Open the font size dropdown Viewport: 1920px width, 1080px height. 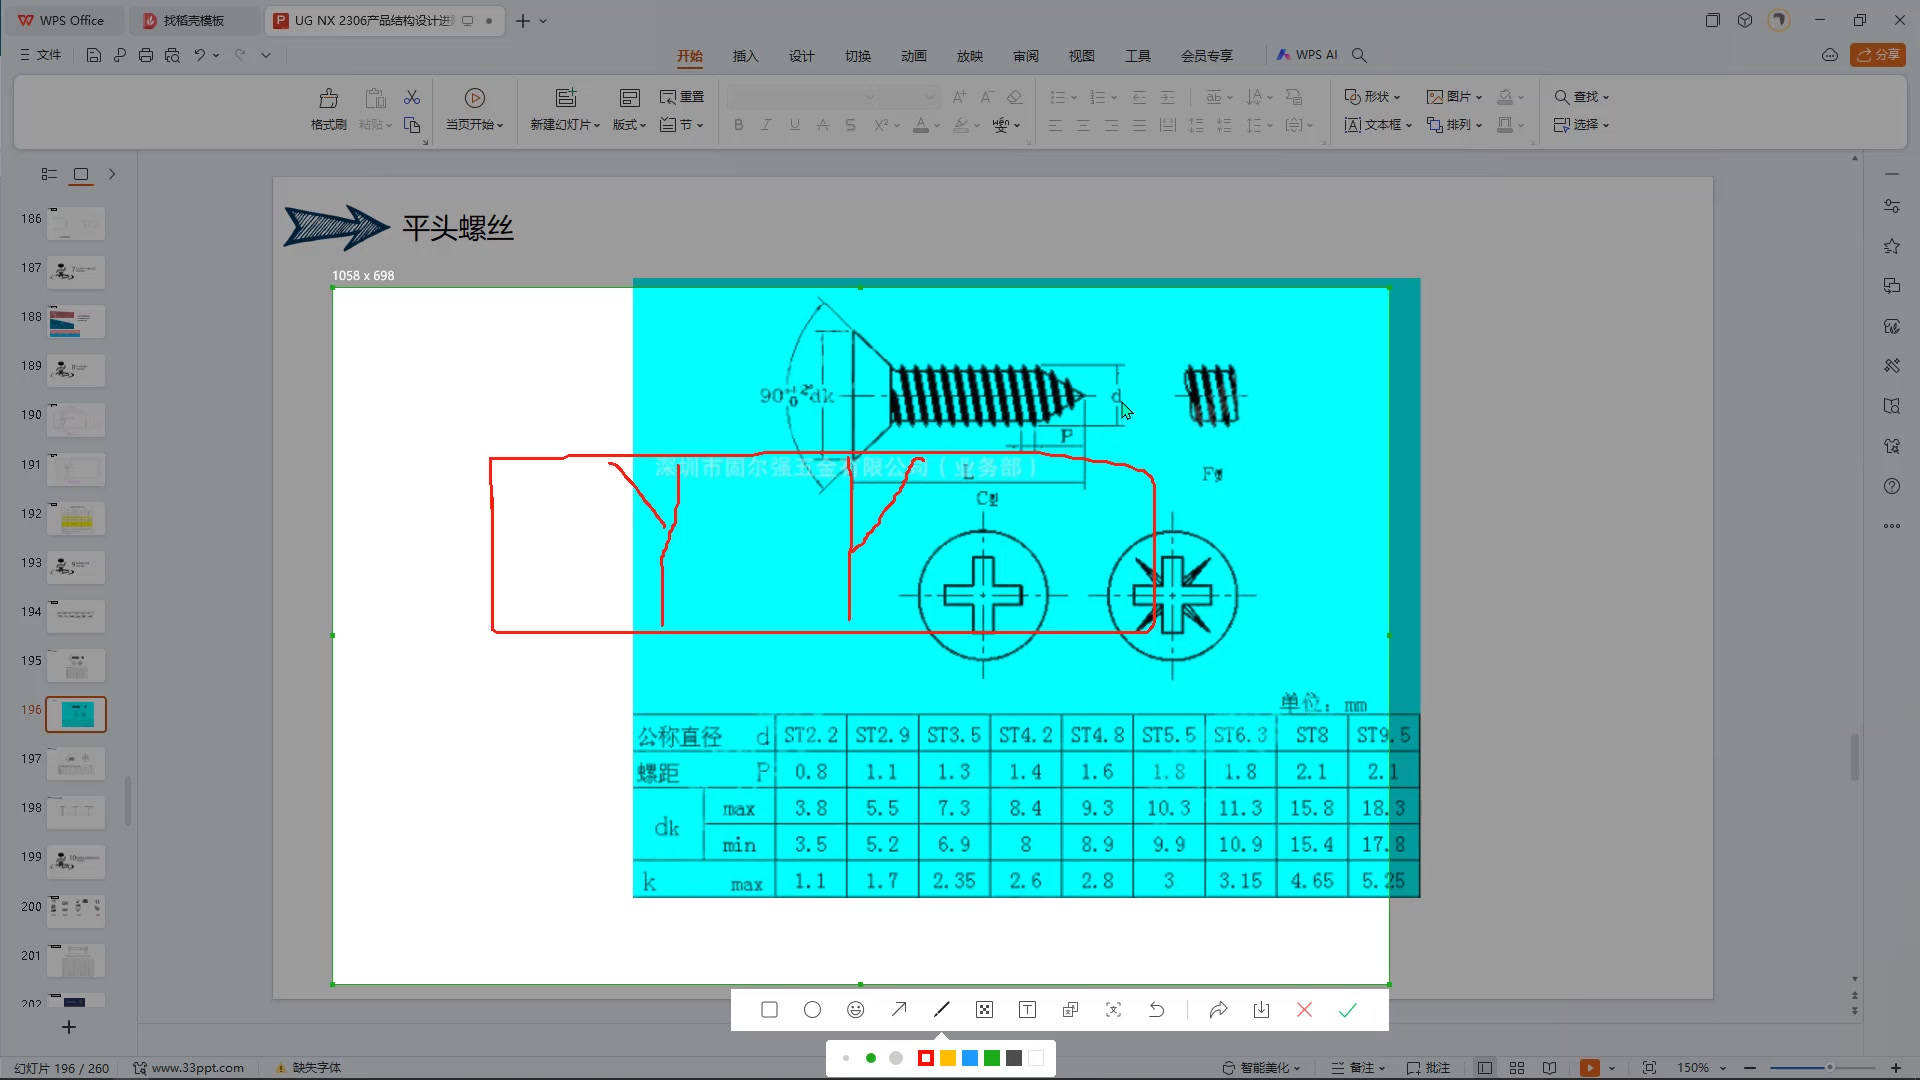(x=928, y=97)
